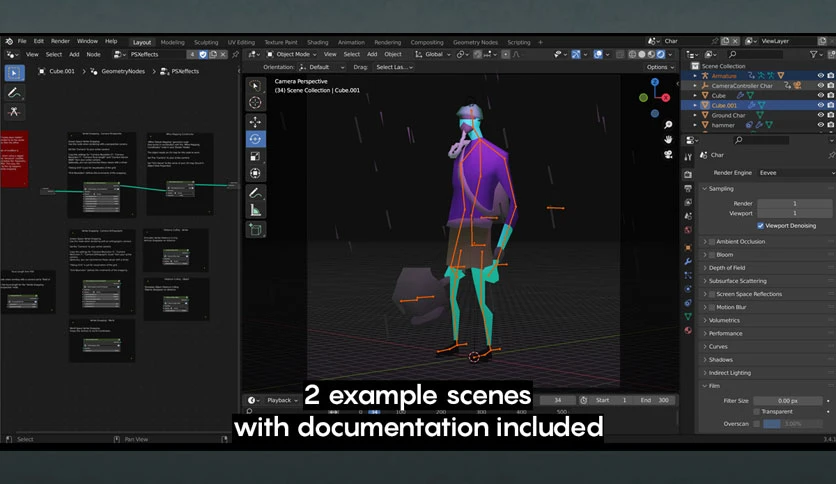Open the Options button in the viewport header

pyautogui.click(x=660, y=67)
